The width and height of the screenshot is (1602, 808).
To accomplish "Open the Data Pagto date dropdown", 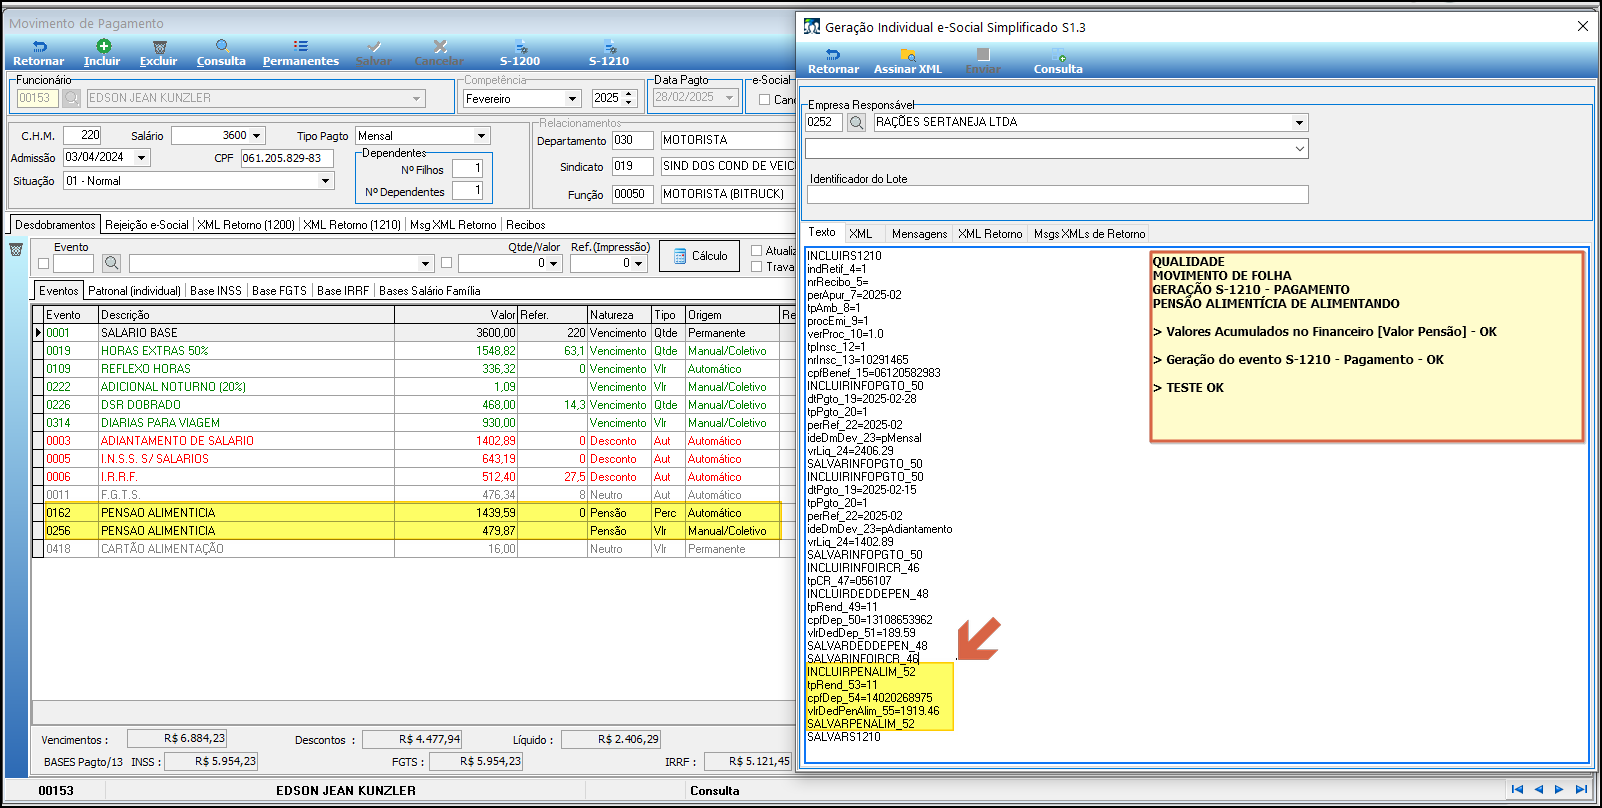I will [730, 97].
